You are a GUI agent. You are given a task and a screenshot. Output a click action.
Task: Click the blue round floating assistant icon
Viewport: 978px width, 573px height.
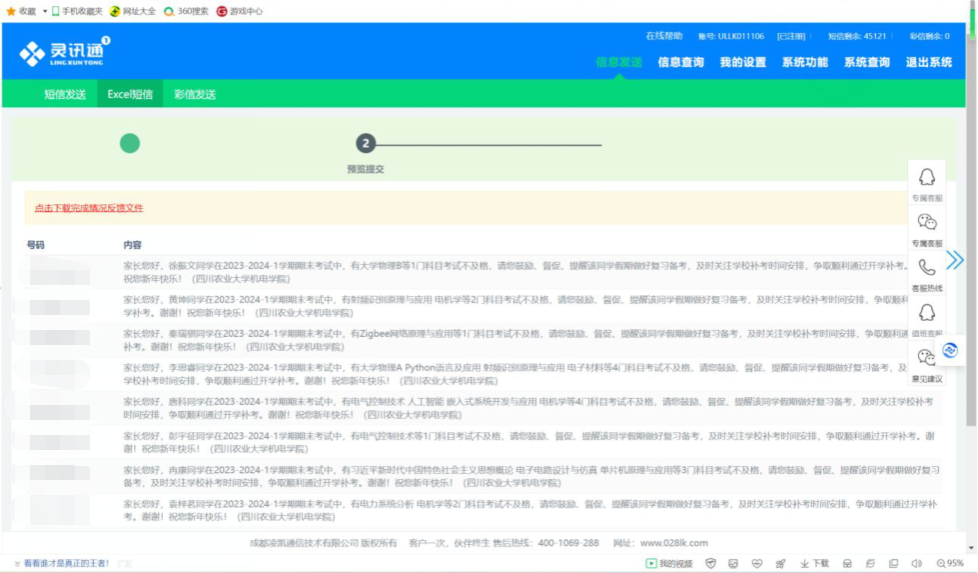point(950,350)
